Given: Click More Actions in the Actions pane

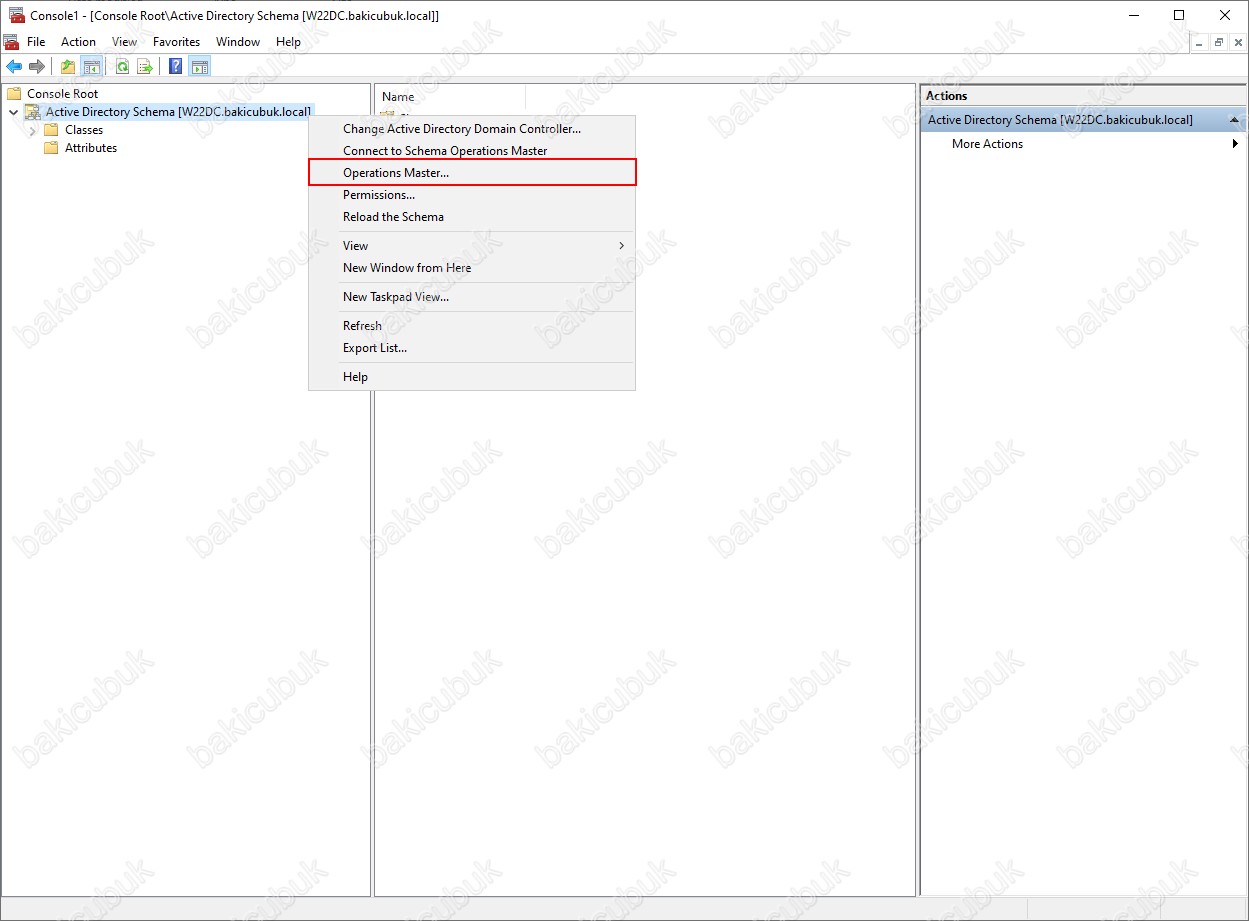Looking at the screenshot, I should click(987, 144).
